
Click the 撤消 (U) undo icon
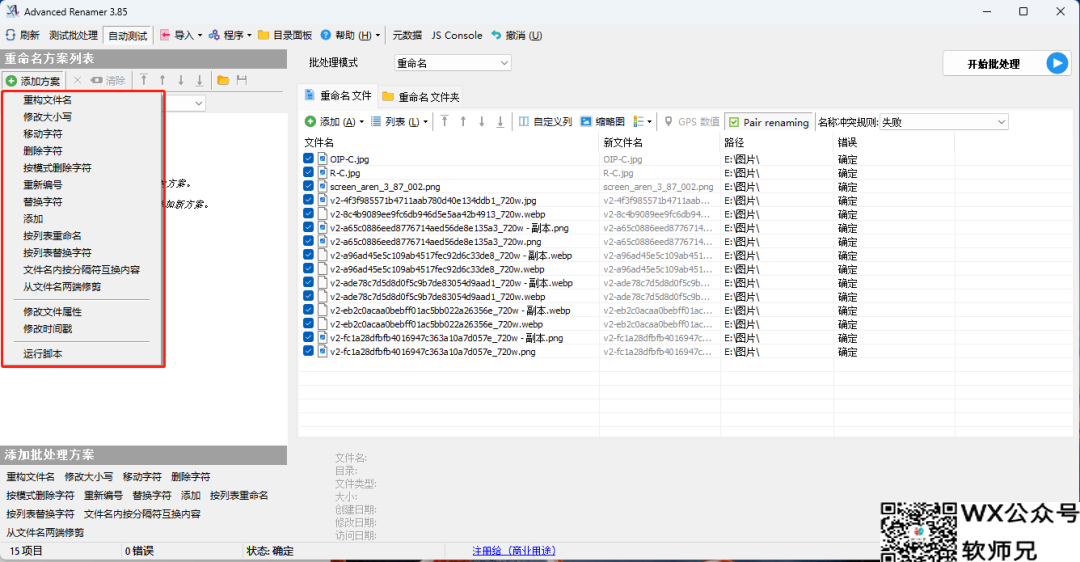pyautogui.click(x=496, y=35)
